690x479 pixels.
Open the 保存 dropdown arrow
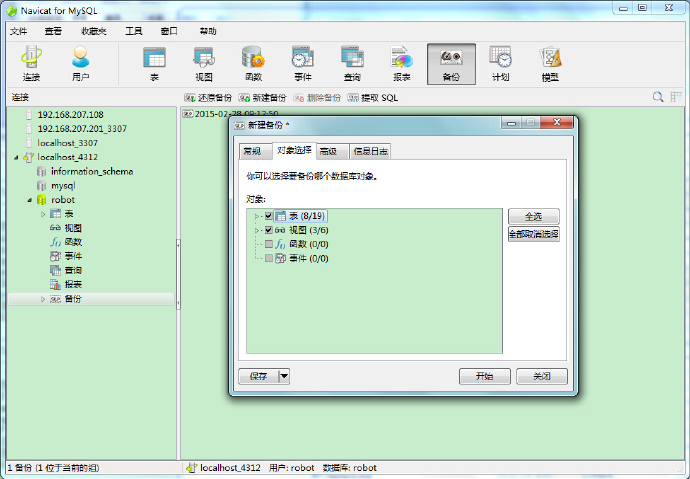[284, 376]
